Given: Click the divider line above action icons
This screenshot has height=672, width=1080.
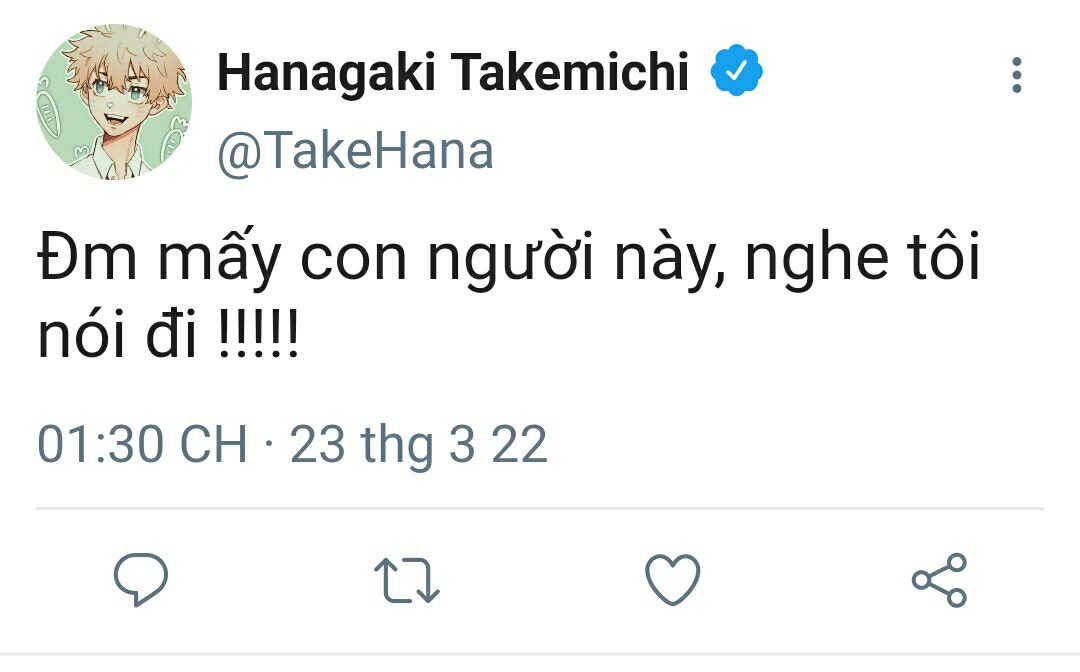Looking at the screenshot, I should click(540, 509).
